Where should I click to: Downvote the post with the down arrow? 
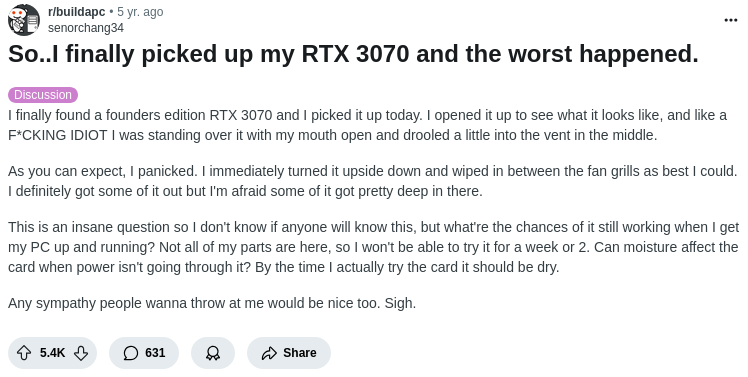[x=81, y=353]
